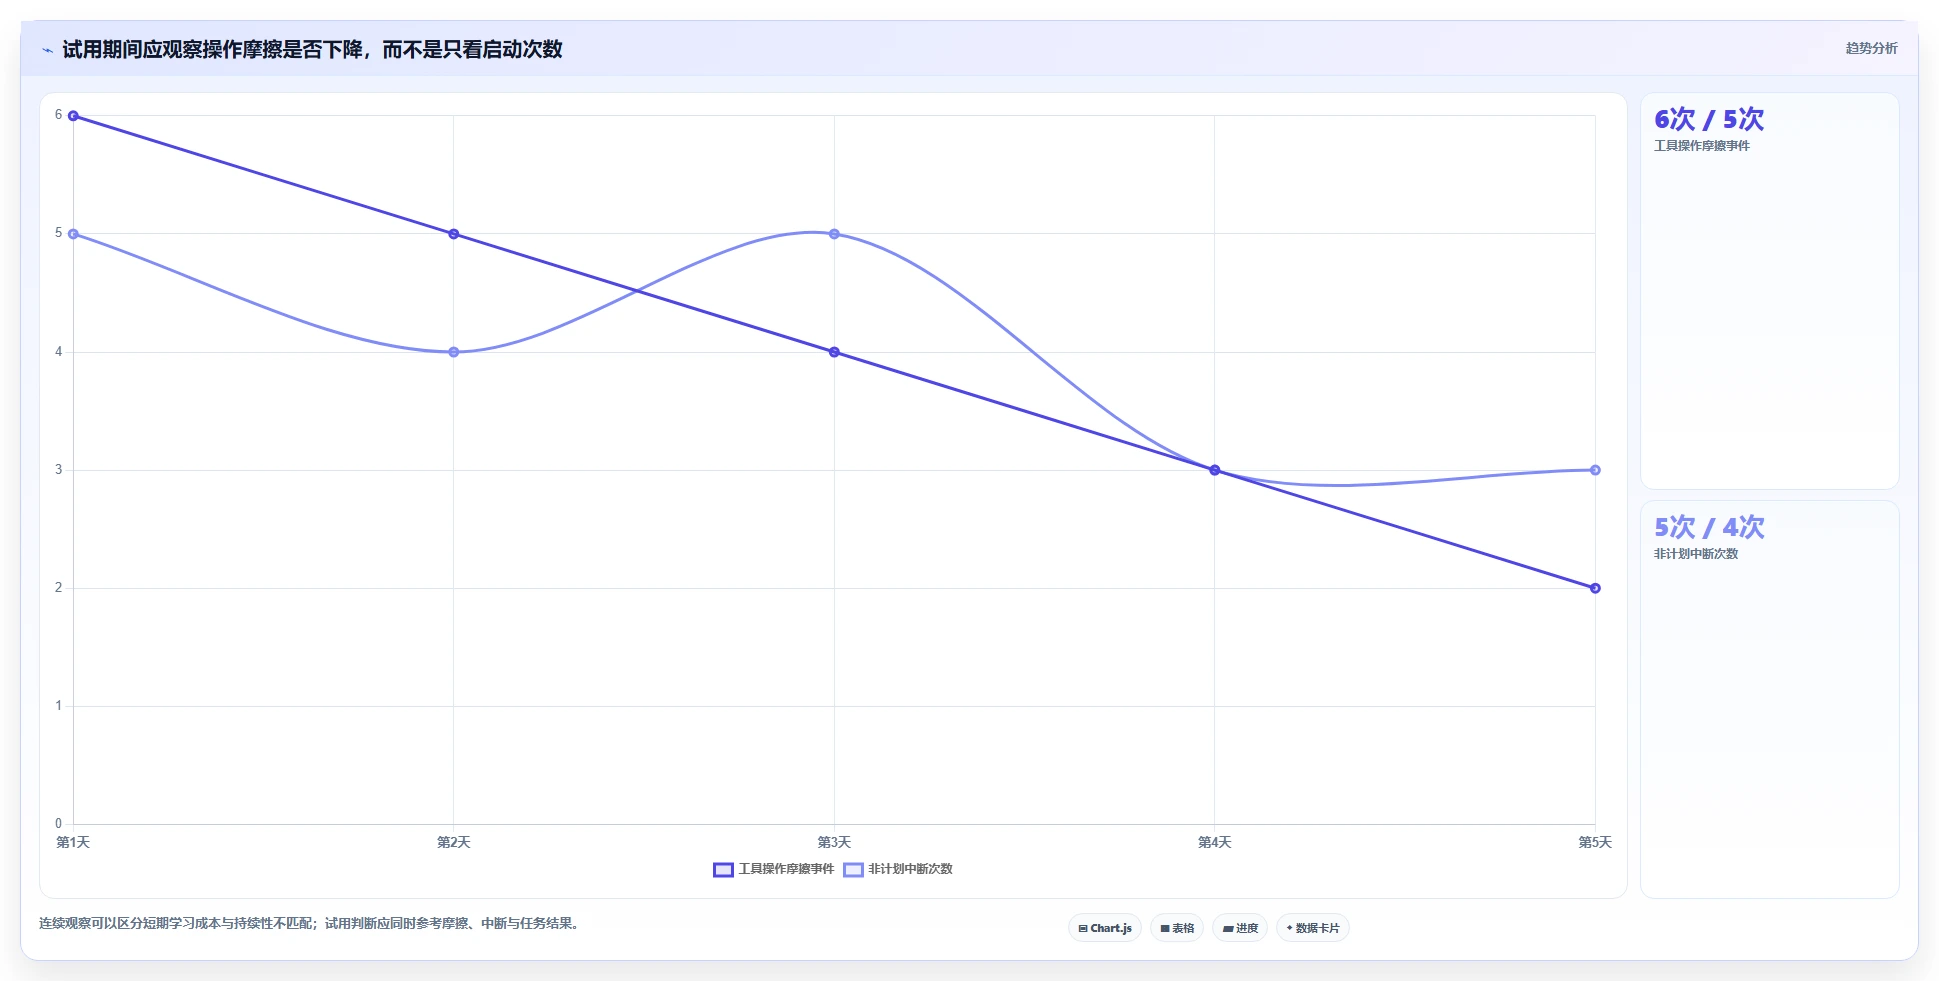The height and width of the screenshot is (981, 1939).
Task: Click the 数据卡片 chip
Action: [x=1313, y=928]
